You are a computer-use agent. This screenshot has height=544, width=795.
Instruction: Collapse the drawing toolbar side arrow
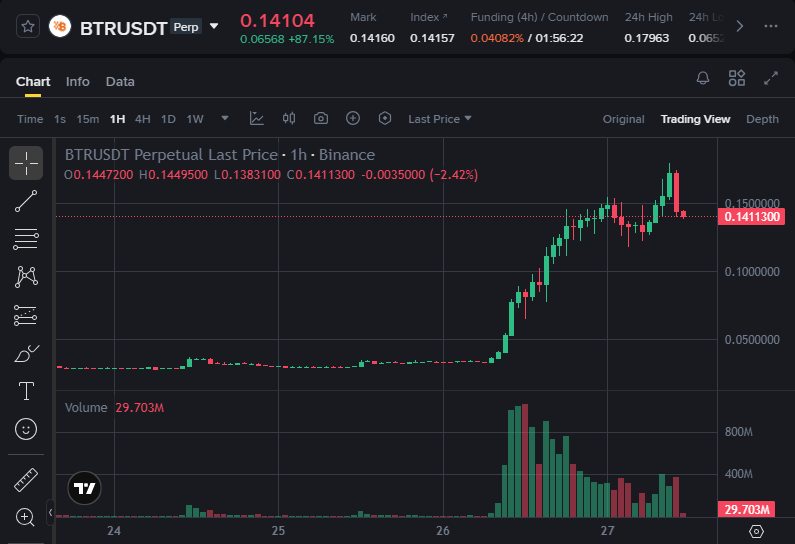pos(50,513)
